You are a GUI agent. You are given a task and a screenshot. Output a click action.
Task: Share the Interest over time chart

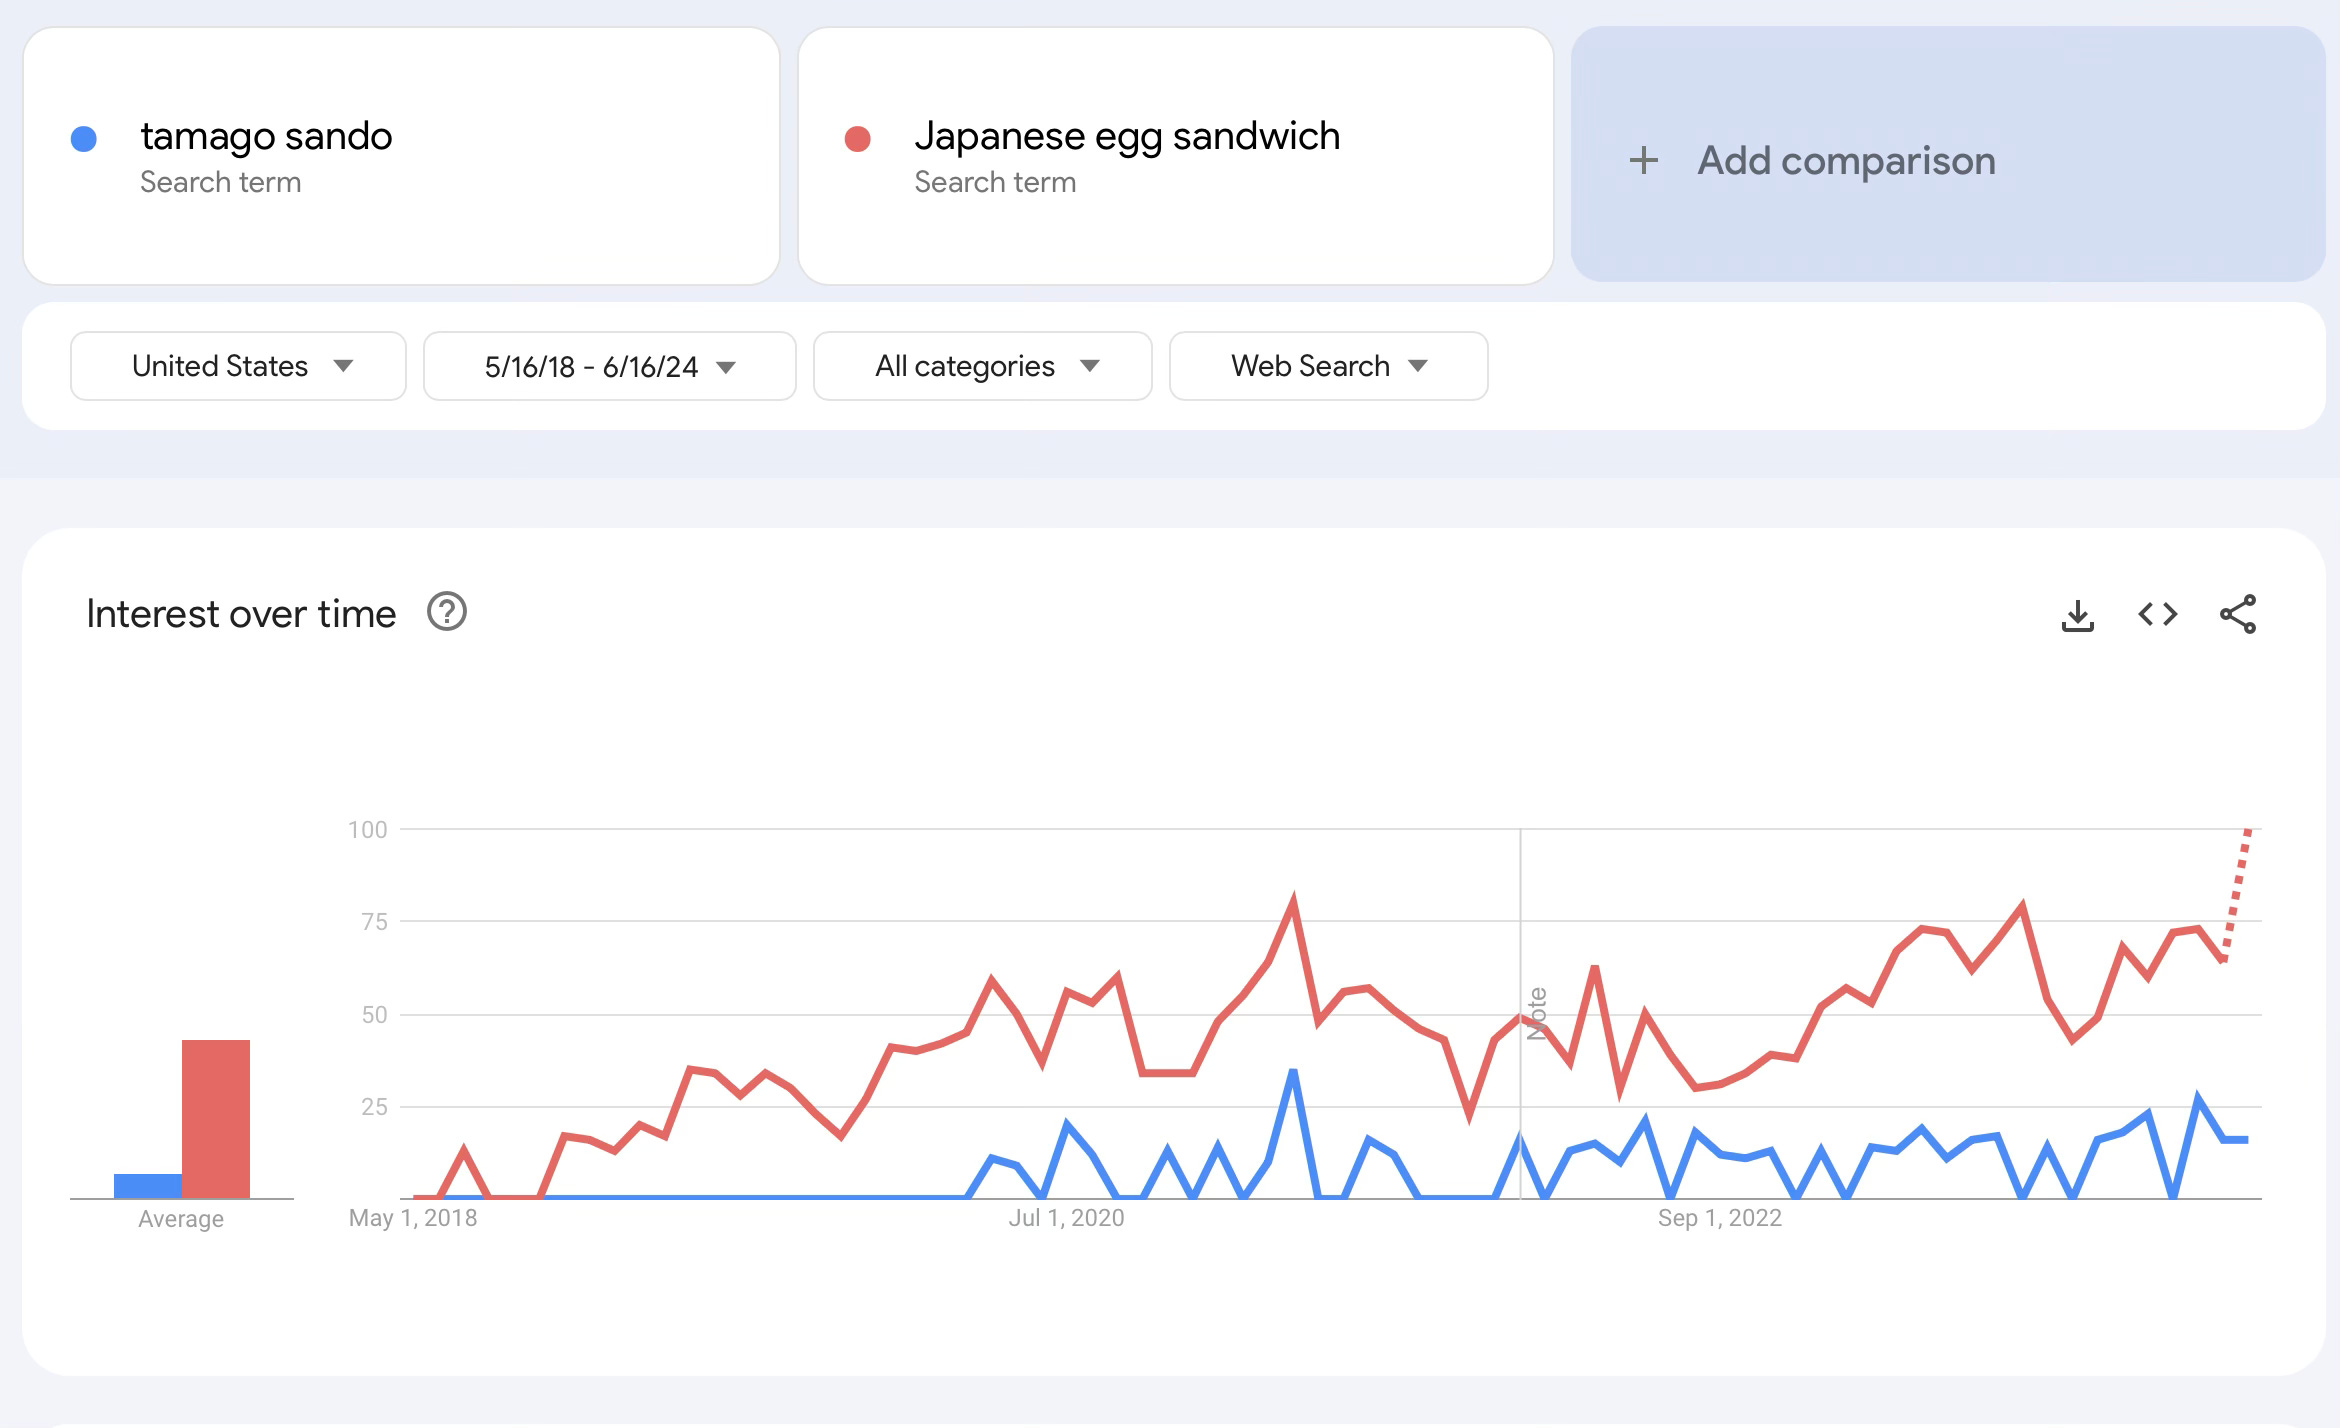point(2237,614)
